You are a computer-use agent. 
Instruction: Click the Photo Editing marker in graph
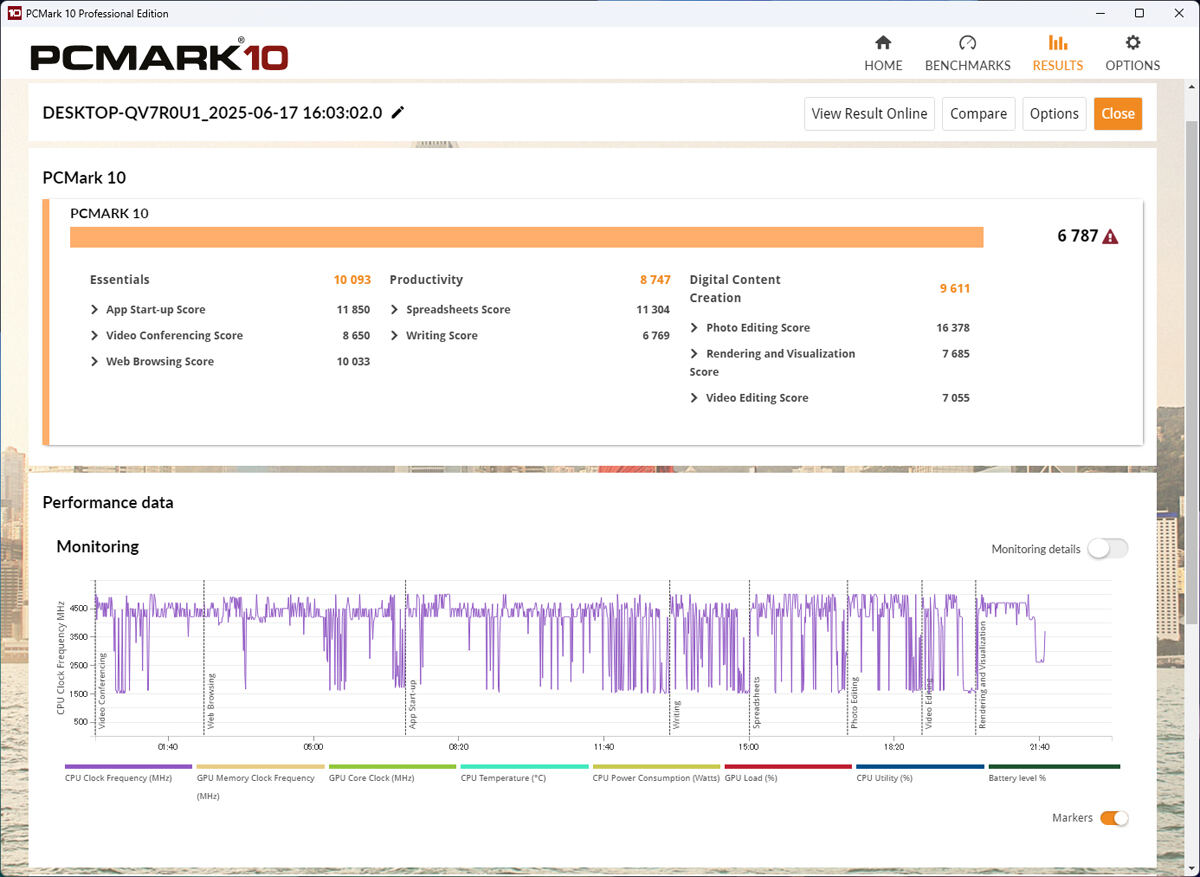click(854, 702)
